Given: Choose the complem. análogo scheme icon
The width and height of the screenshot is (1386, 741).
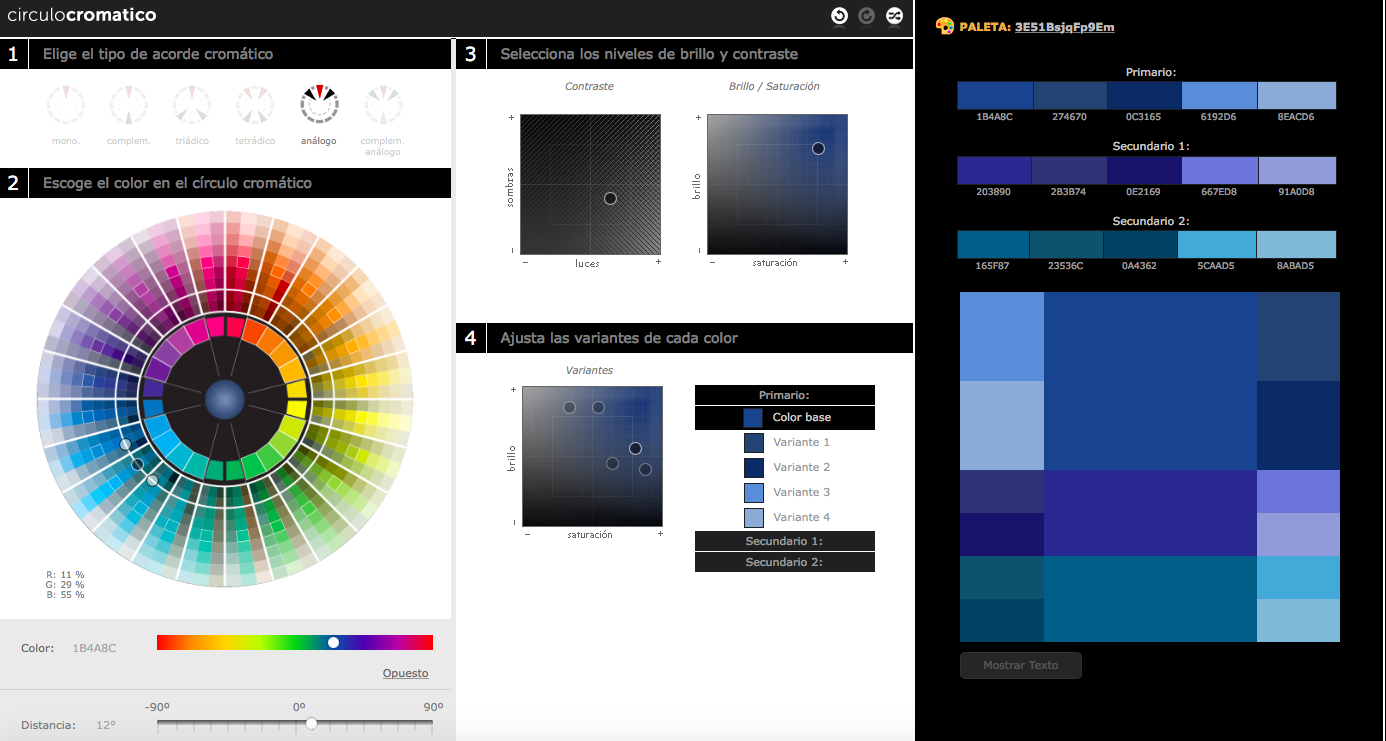Looking at the screenshot, I should tap(382, 104).
